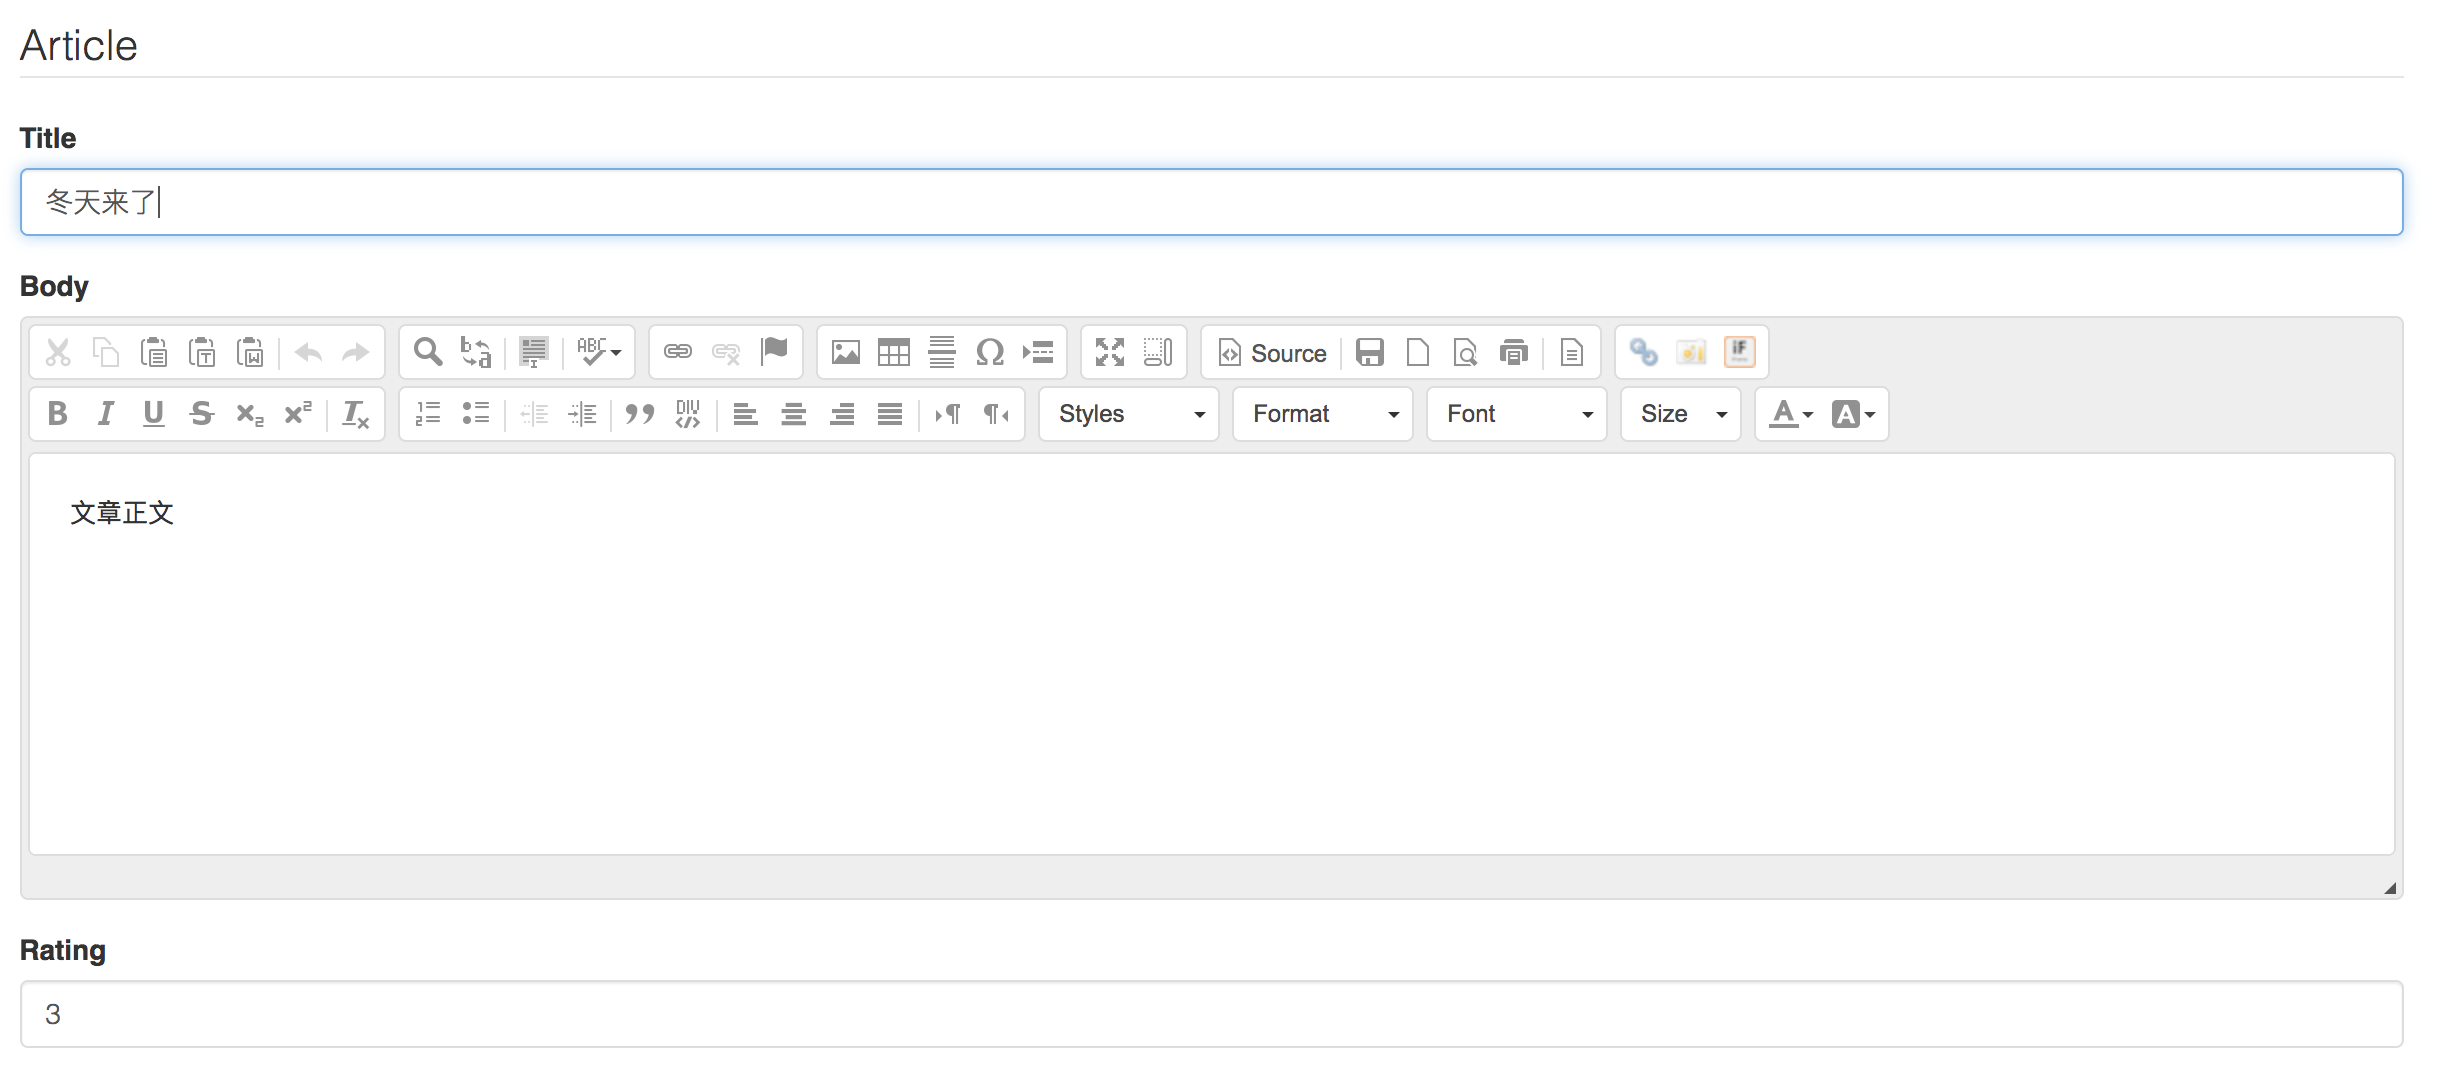Toggle italic formatting
This screenshot has width=2446, height=1086.
[x=105, y=414]
